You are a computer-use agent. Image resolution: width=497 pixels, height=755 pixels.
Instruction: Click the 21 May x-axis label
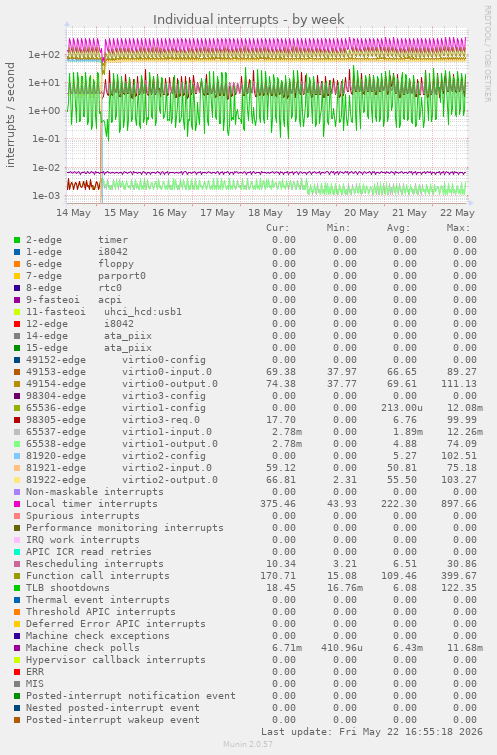pyautogui.click(x=409, y=212)
